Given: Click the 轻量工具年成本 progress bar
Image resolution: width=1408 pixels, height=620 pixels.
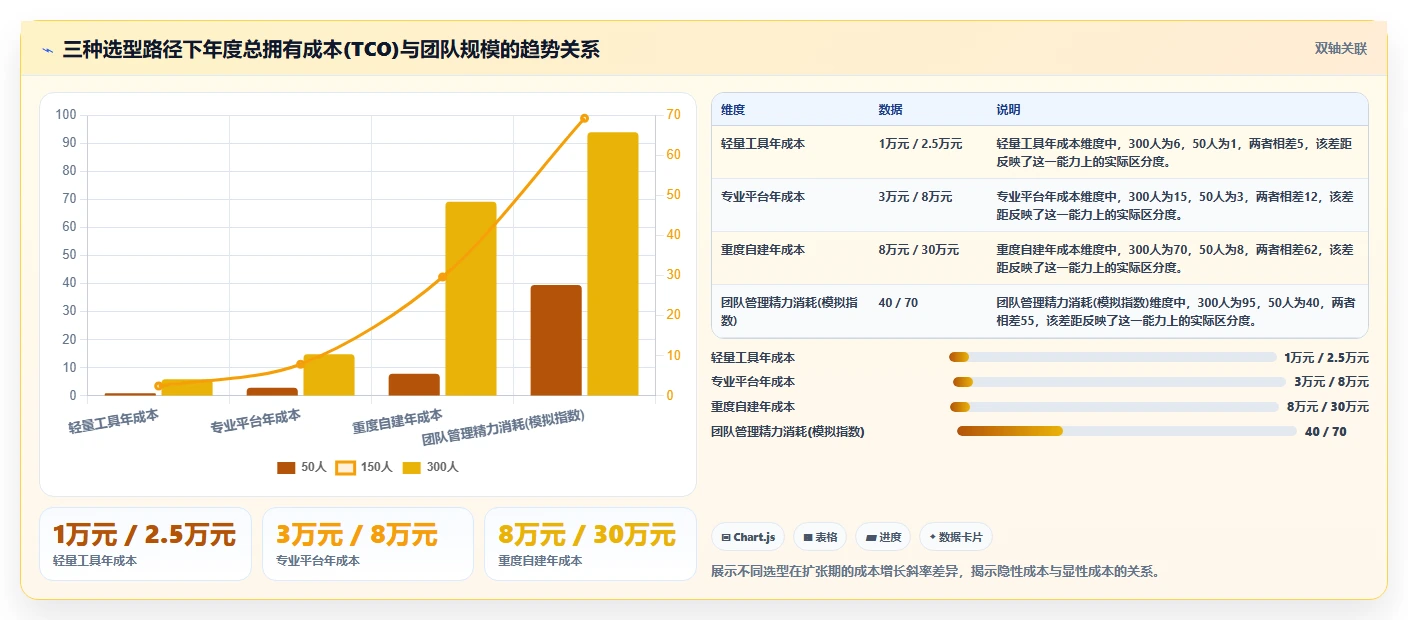Looking at the screenshot, I should (x=1113, y=357).
